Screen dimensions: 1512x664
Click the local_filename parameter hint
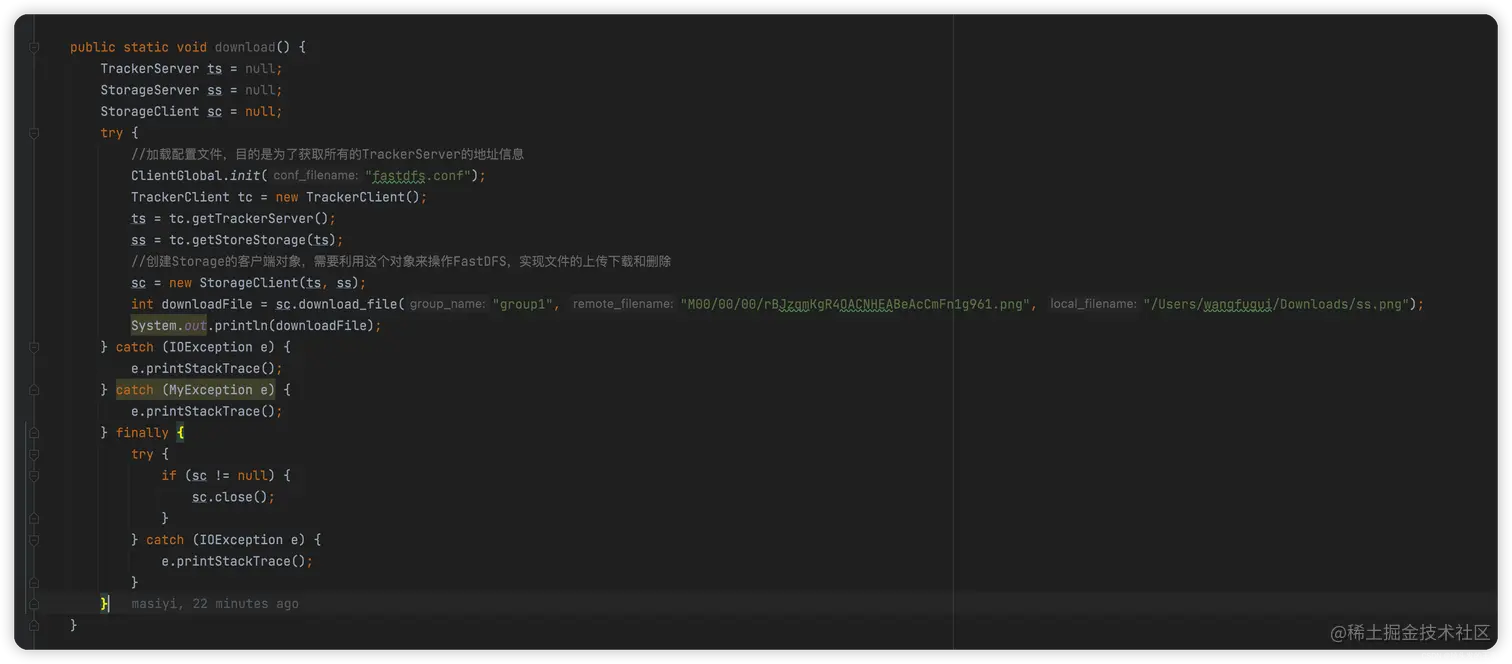coord(1093,304)
